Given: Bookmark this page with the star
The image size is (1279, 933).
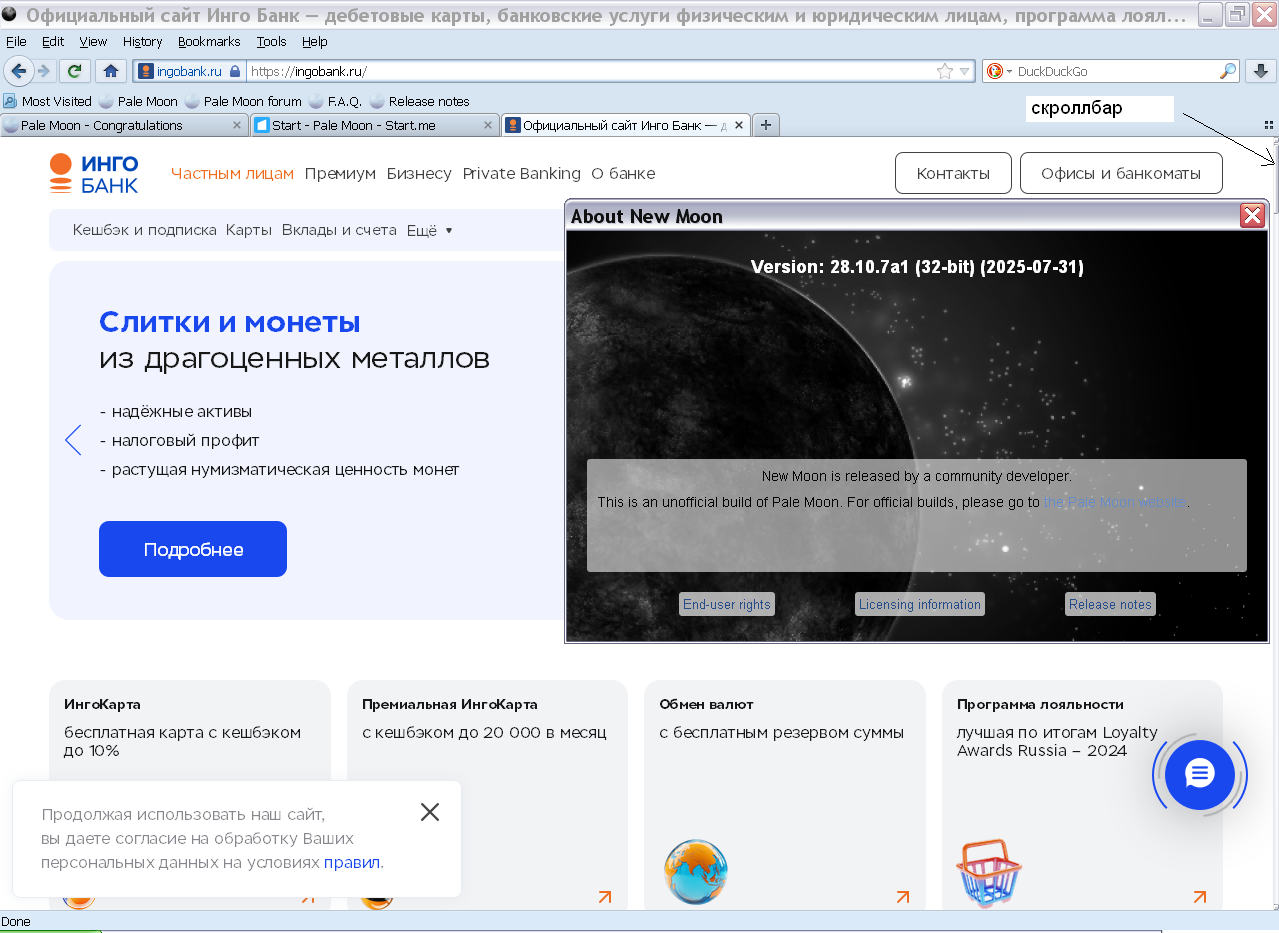Looking at the screenshot, I should coord(944,71).
